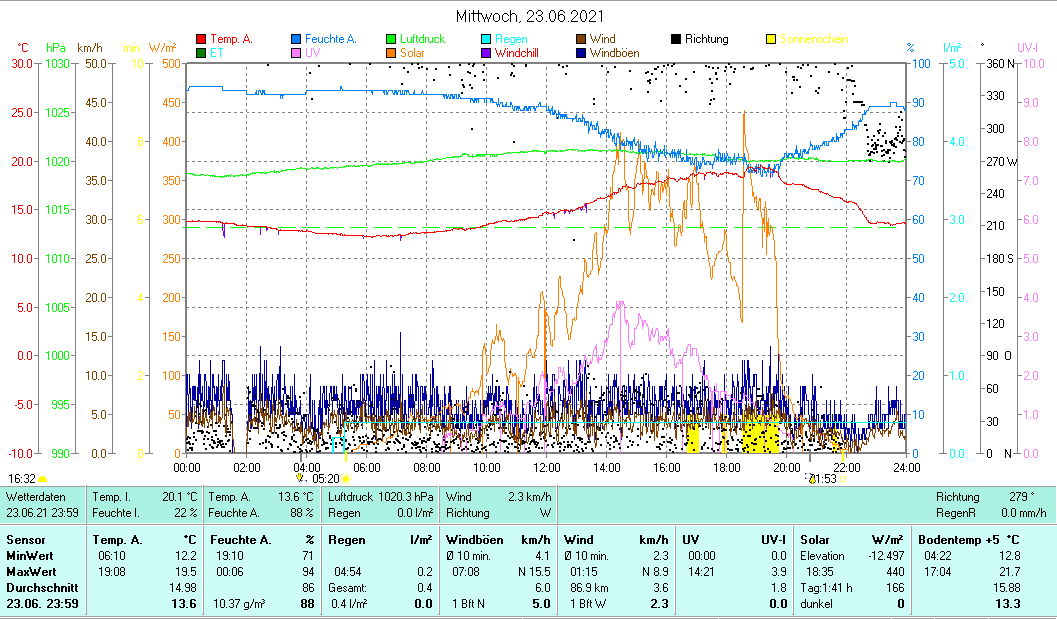The height and width of the screenshot is (619, 1057).
Task: Click the yellow marker beside 16:32
Action: coord(42,479)
